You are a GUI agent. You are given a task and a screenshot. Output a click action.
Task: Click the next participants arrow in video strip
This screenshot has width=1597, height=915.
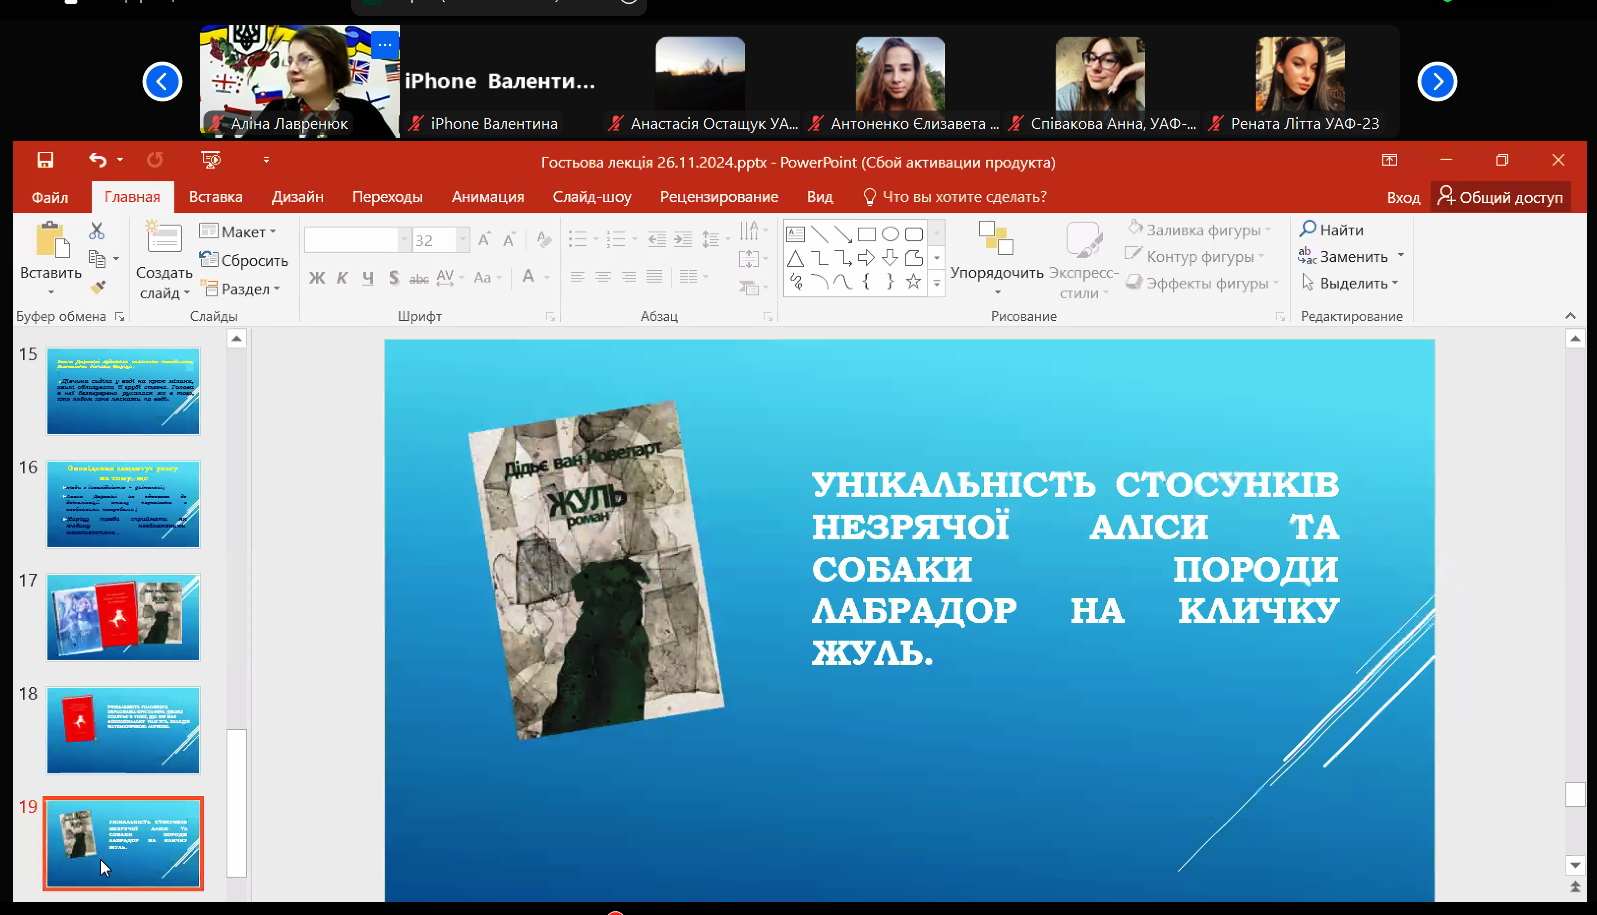(1437, 82)
